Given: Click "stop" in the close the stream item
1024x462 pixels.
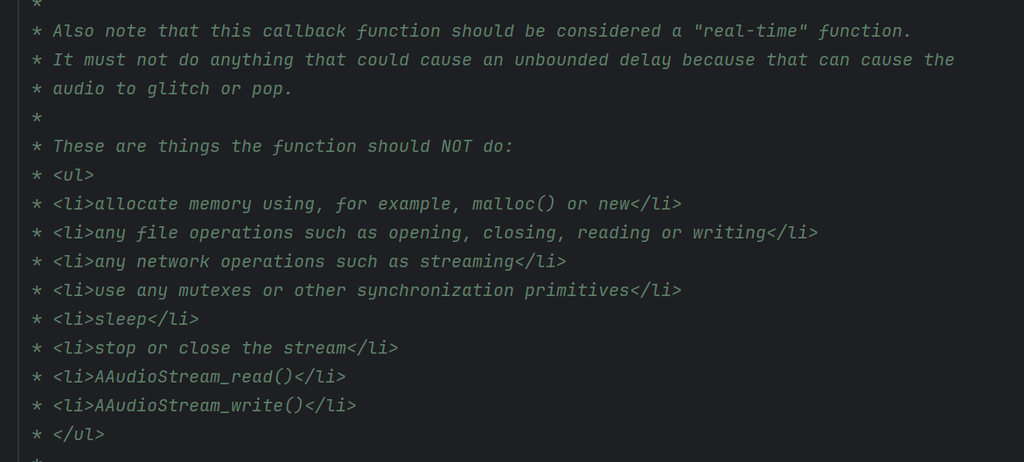Looking at the screenshot, I should (x=116, y=348).
